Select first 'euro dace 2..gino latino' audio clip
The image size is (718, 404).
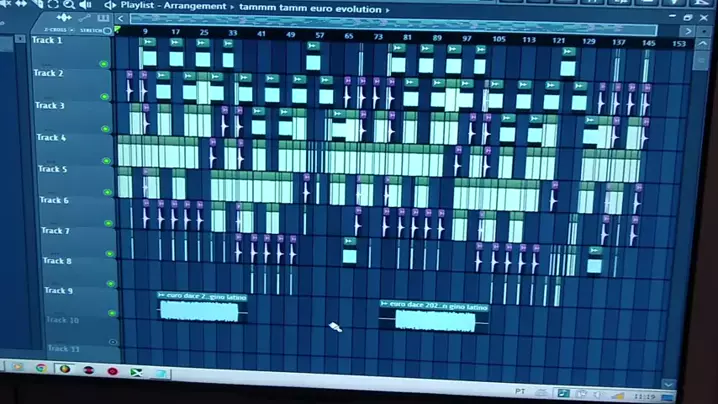pos(202,307)
